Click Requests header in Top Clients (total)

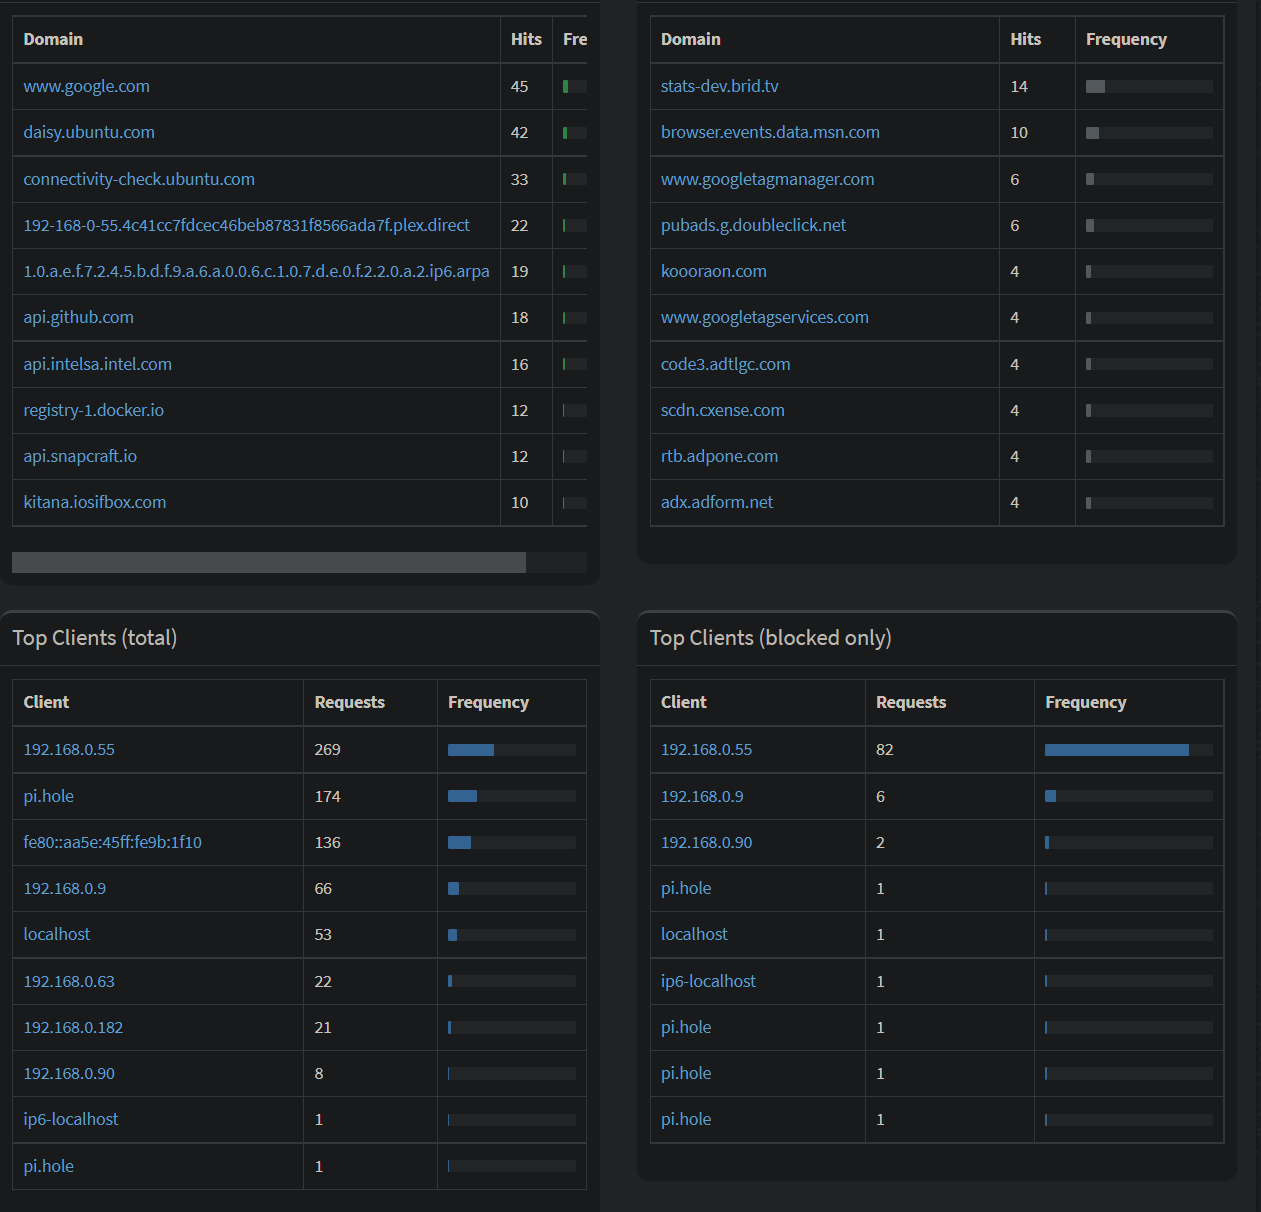[x=350, y=702]
